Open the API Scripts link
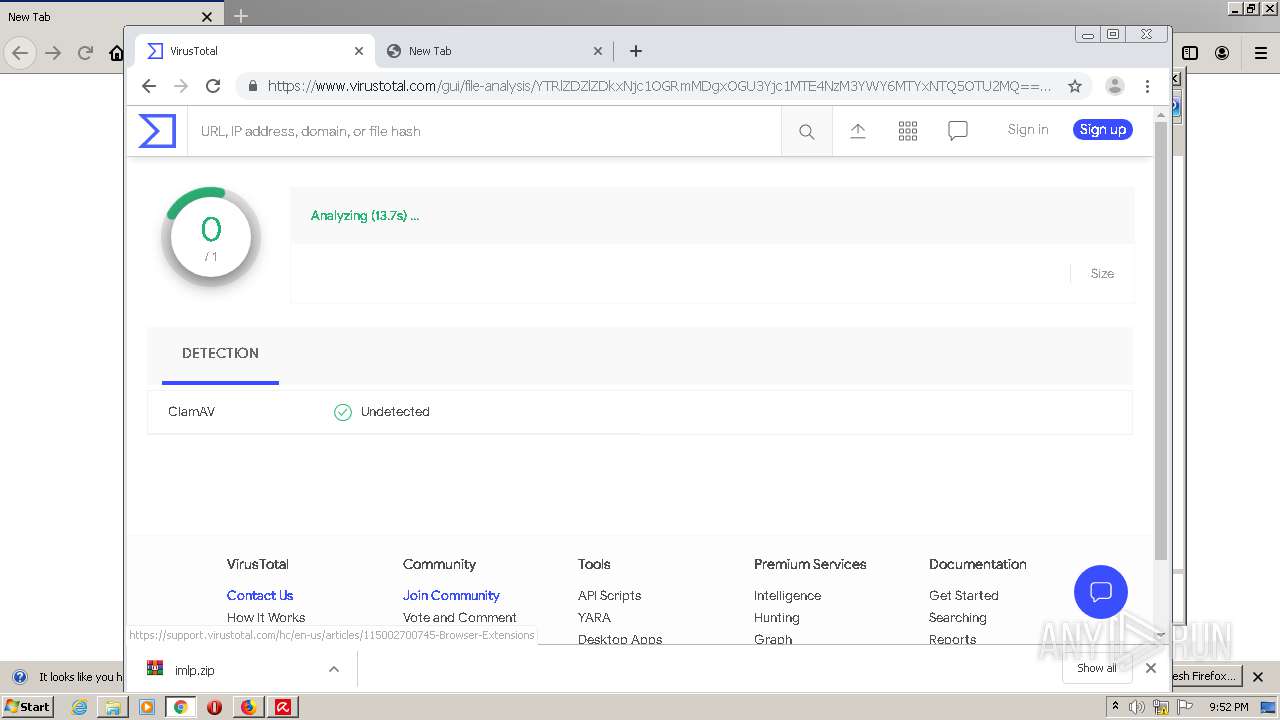The image size is (1280, 720). point(609,595)
